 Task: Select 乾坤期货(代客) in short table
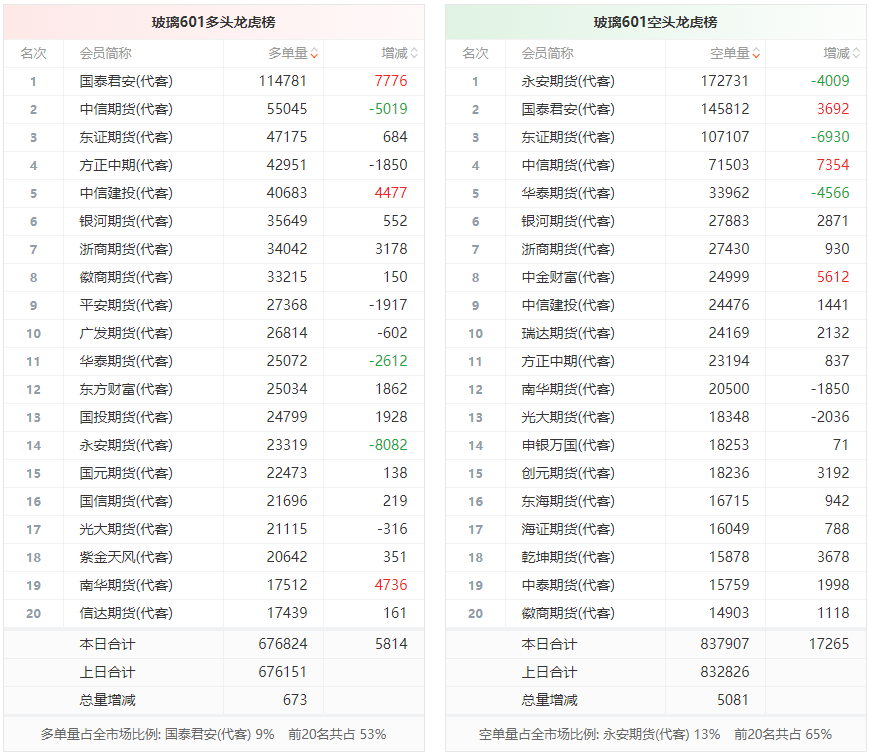pyautogui.click(x=568, y=557)
